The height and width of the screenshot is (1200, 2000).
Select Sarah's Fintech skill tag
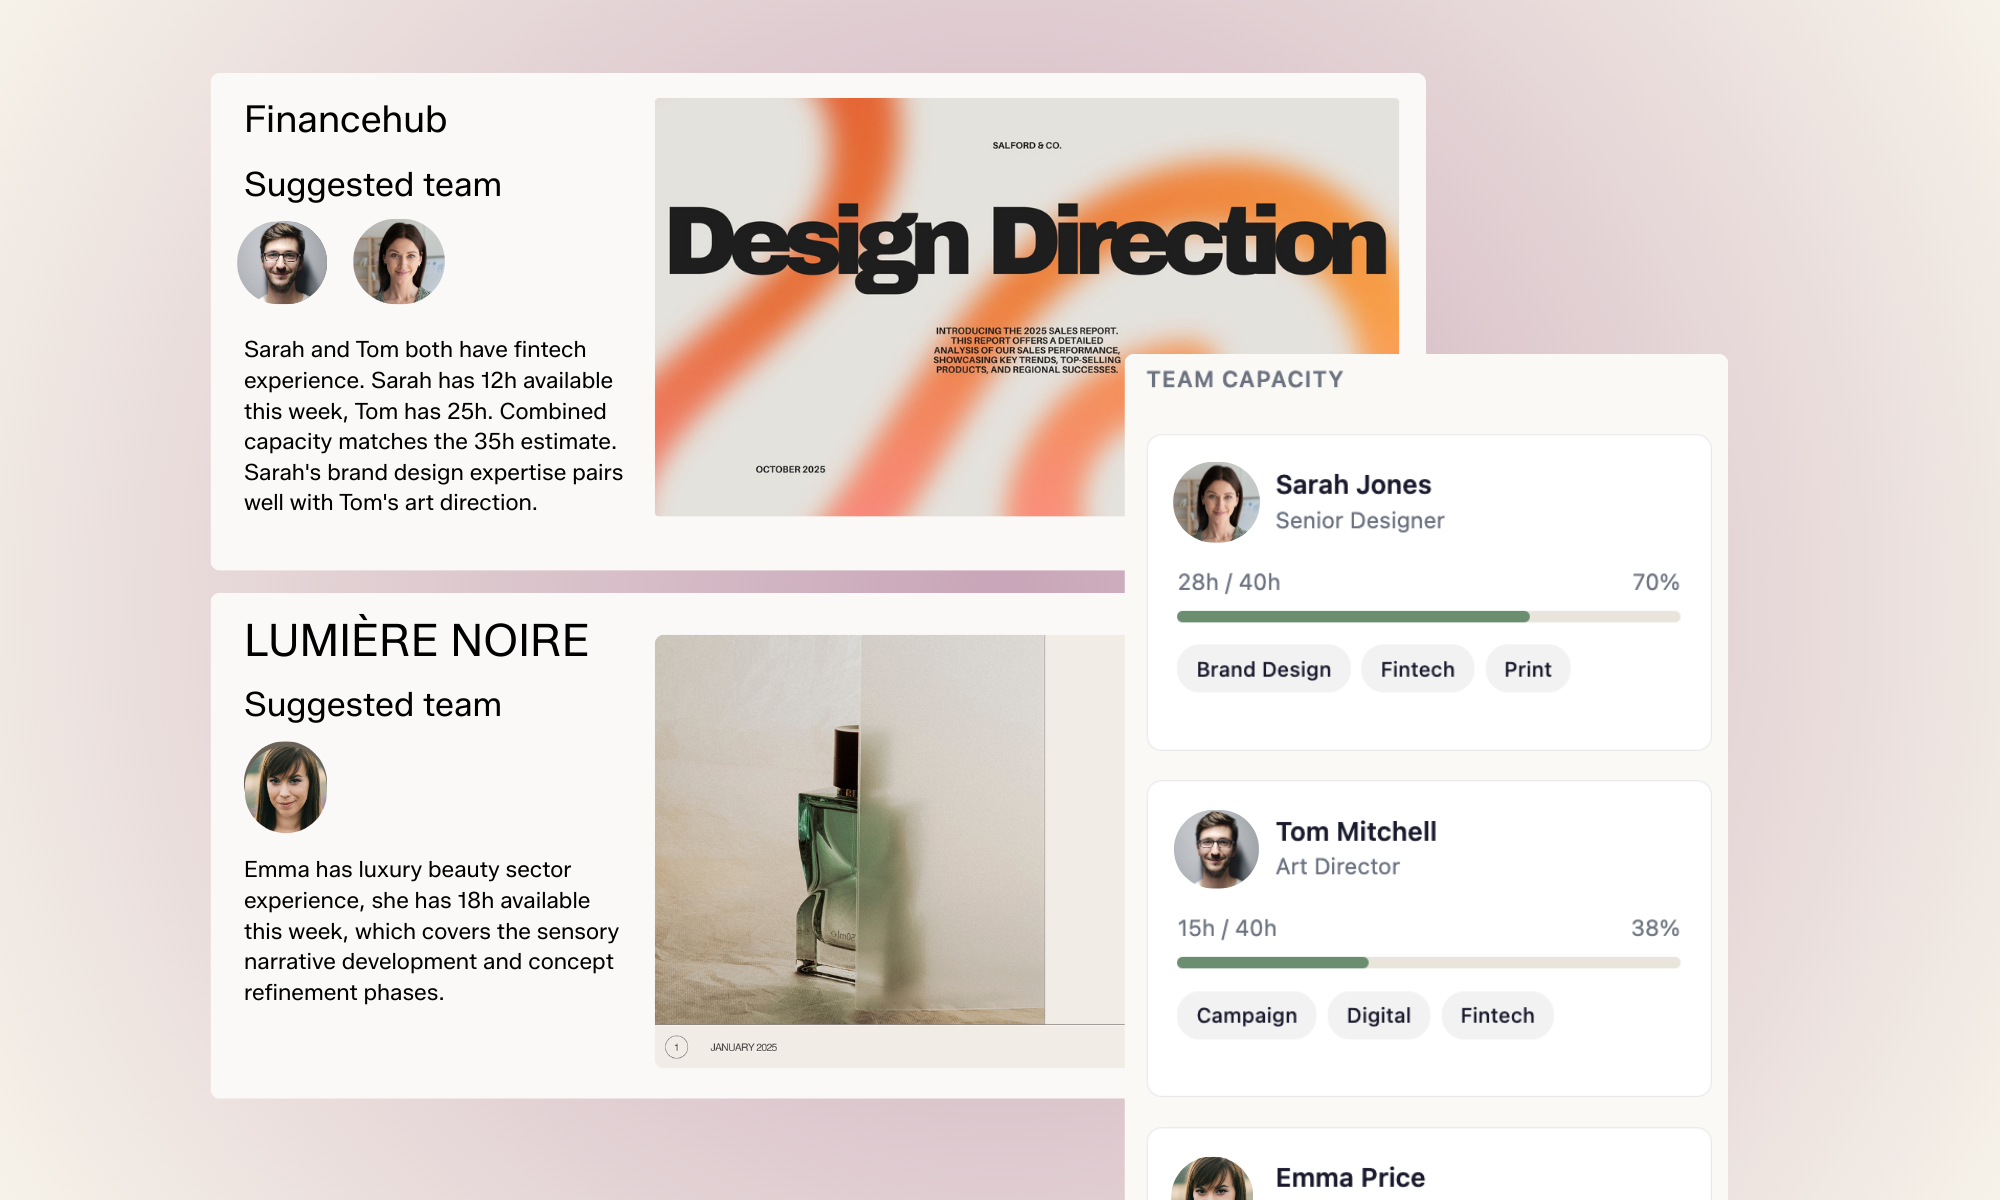pos(1417,669)
